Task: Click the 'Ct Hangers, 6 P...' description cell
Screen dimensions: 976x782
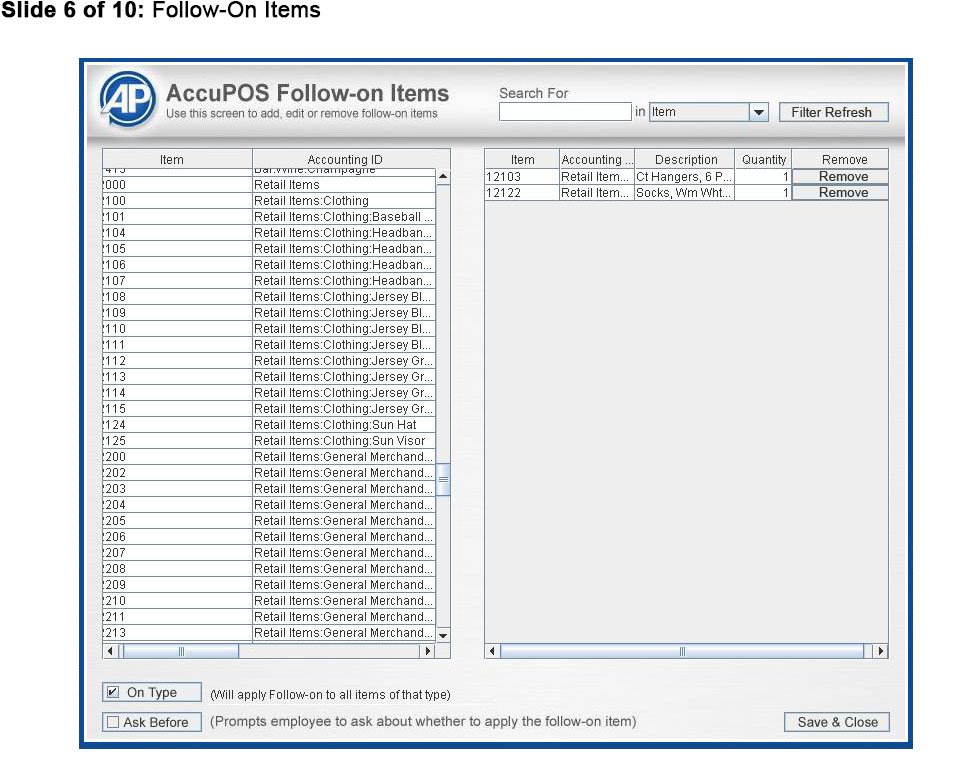Action: pos(684,177)
